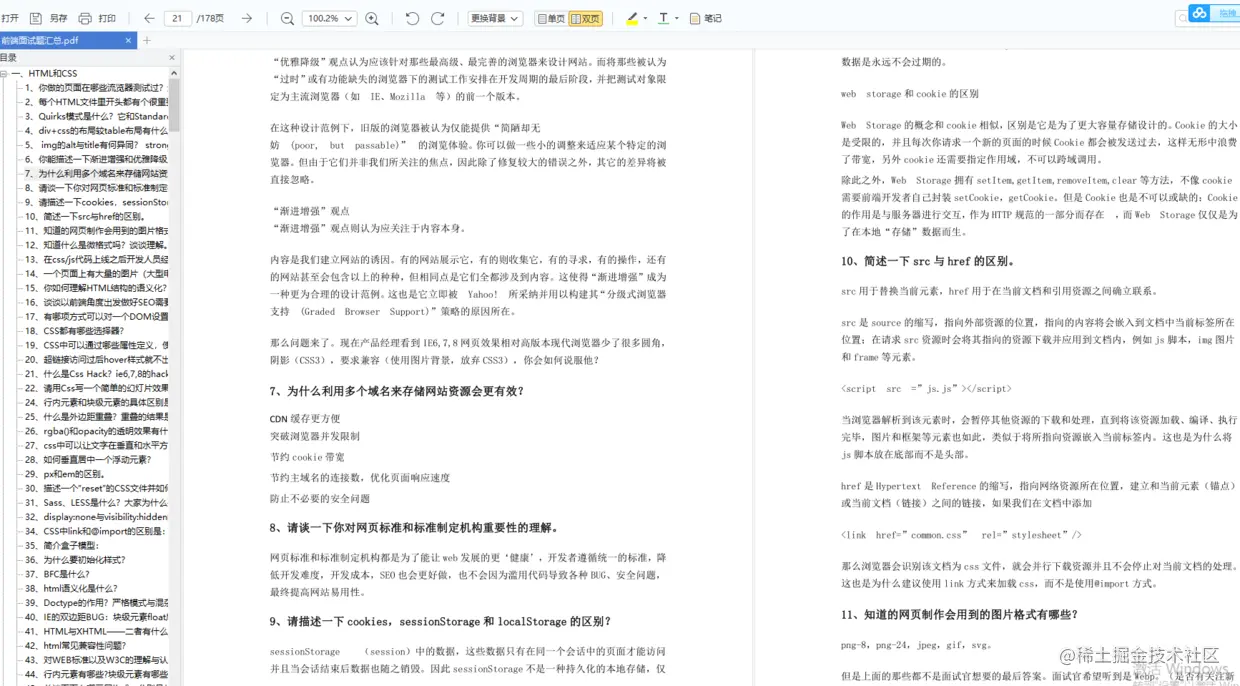Rotate page clockwise icon
Image resolution: width=1240 pixels, height=686 pixels.
pyautogui.click(x=437, y=18)
